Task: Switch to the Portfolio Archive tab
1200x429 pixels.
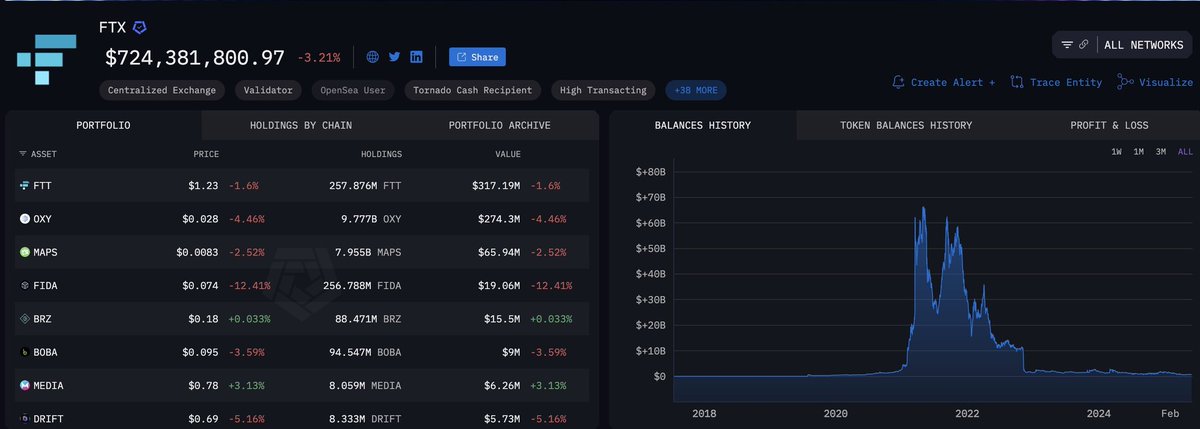Action: coord(499,125)
